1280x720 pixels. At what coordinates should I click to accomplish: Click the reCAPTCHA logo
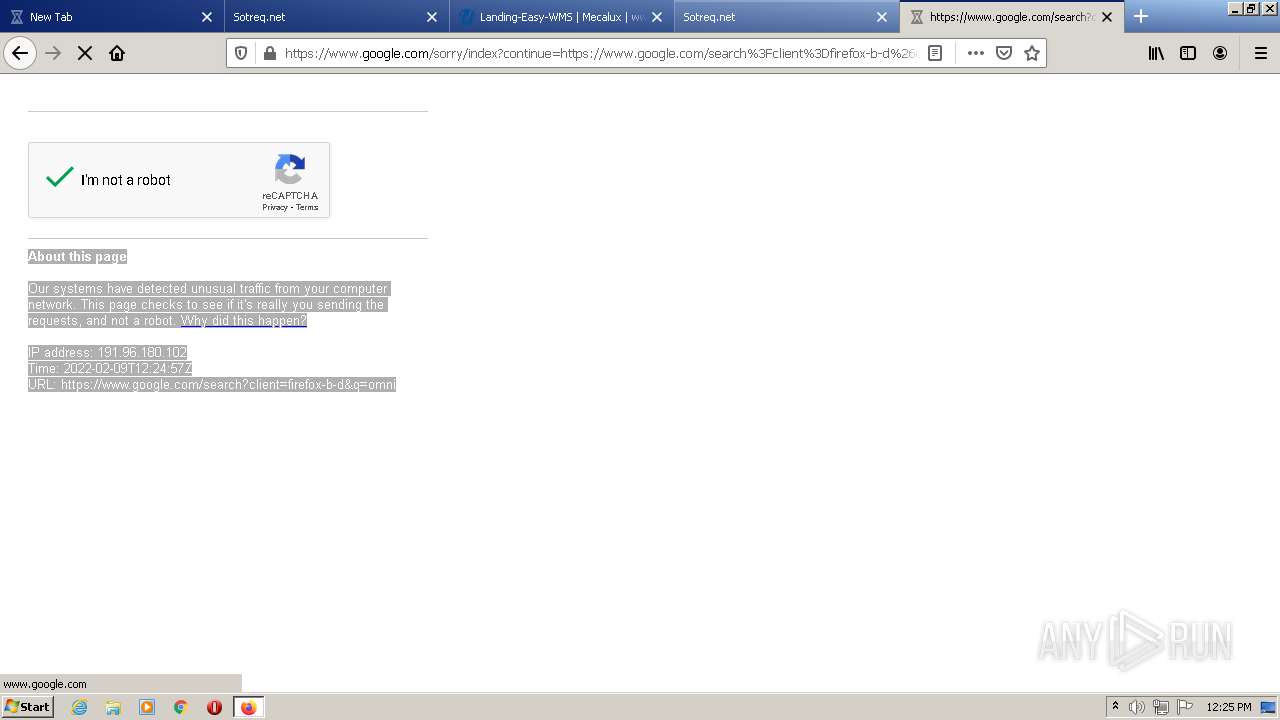pyautogui.click(x=290, y=170)
